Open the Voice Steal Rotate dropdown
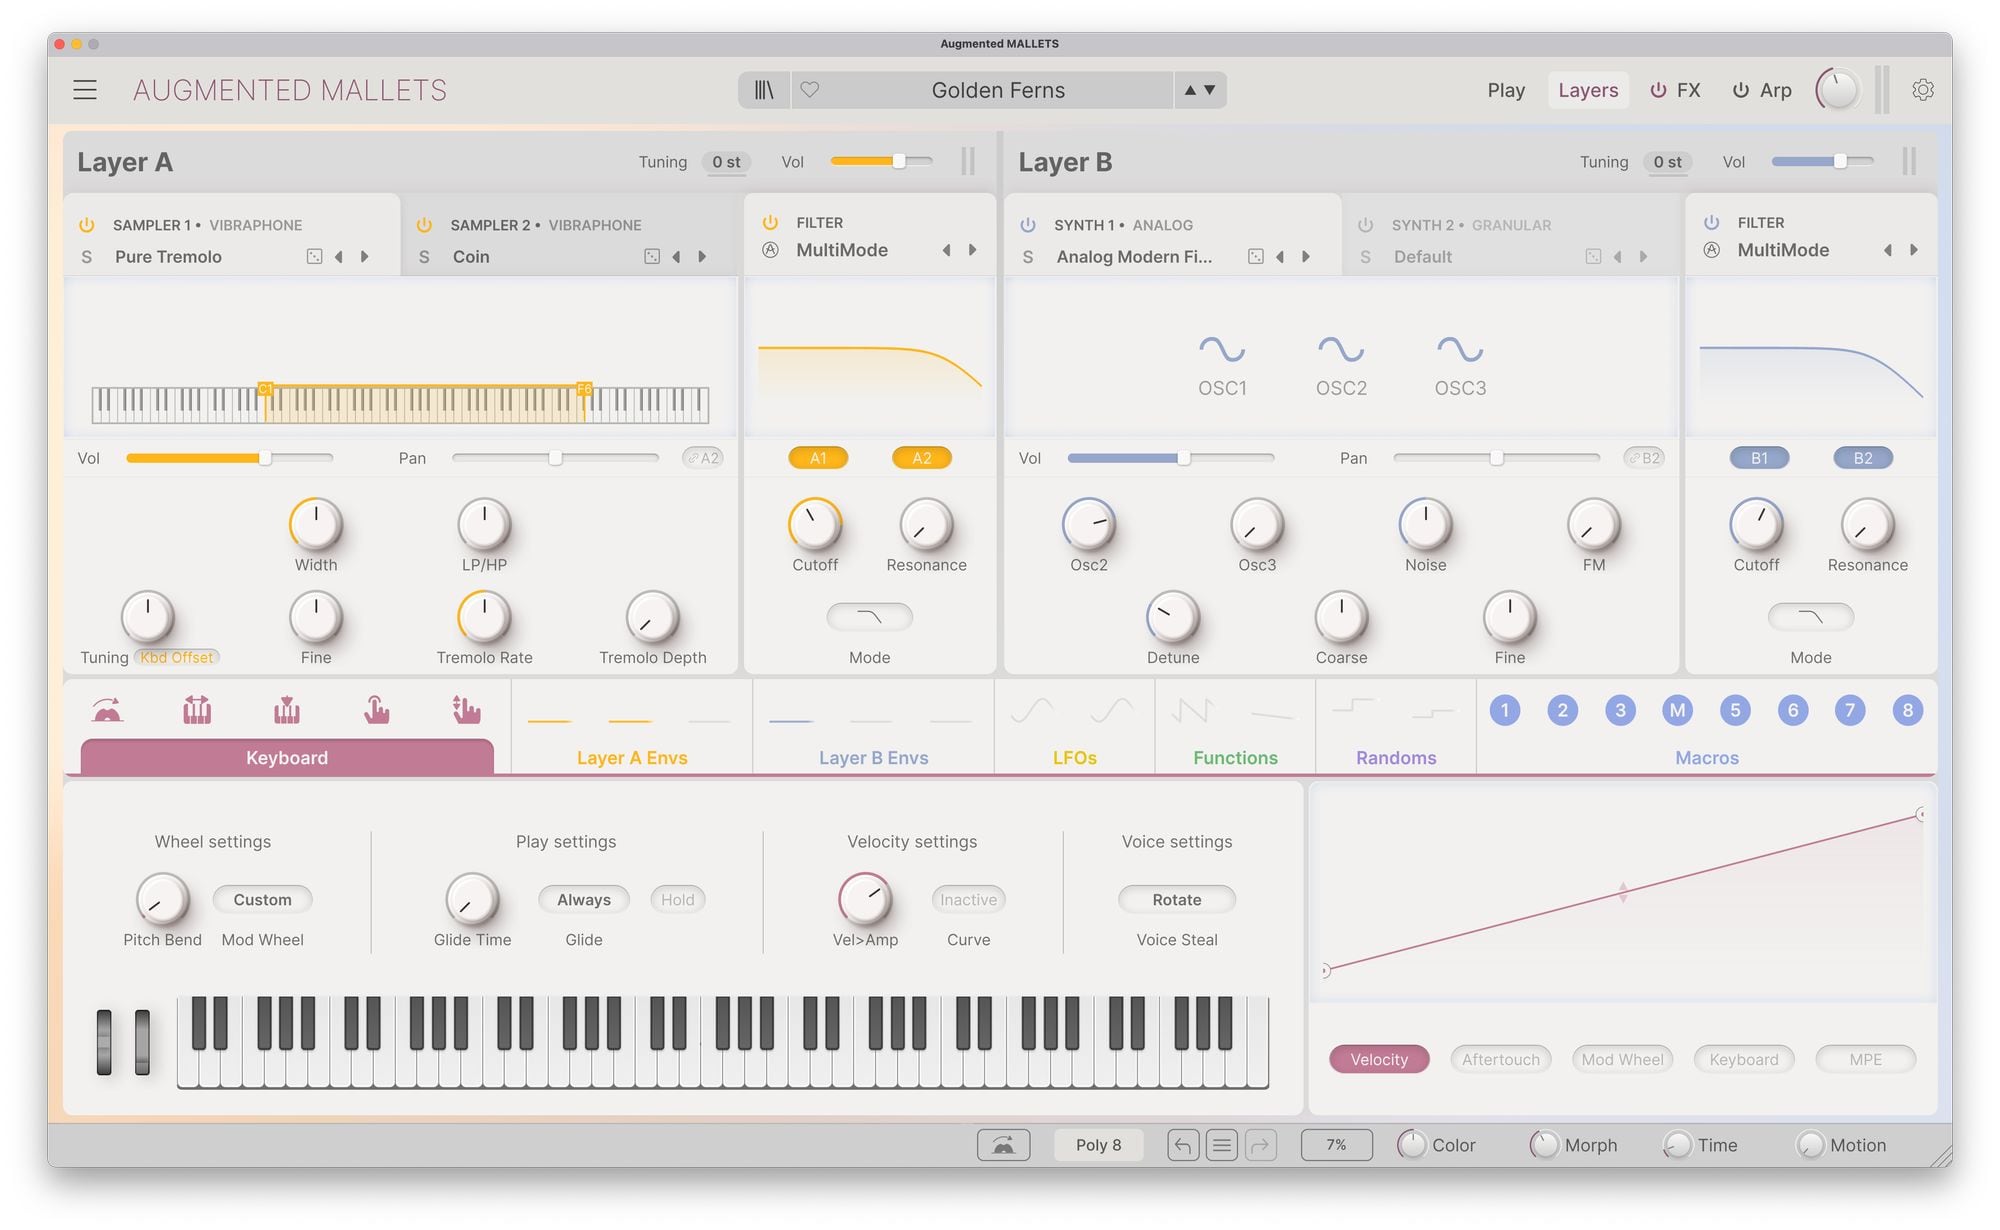Viewport: 2000px width, 1230px height. click(1177, 900)
